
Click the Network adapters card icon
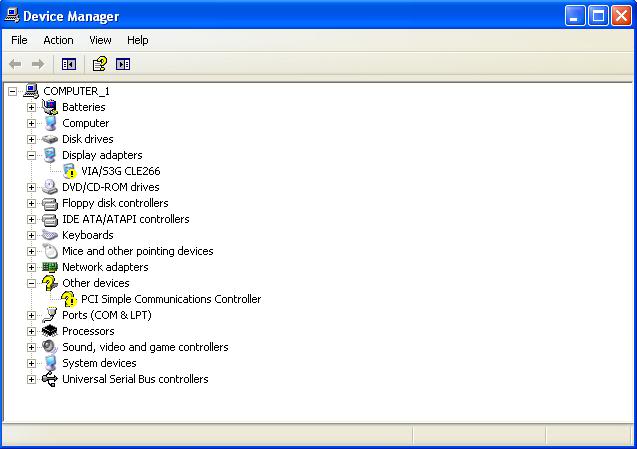(x=50, y=267)
